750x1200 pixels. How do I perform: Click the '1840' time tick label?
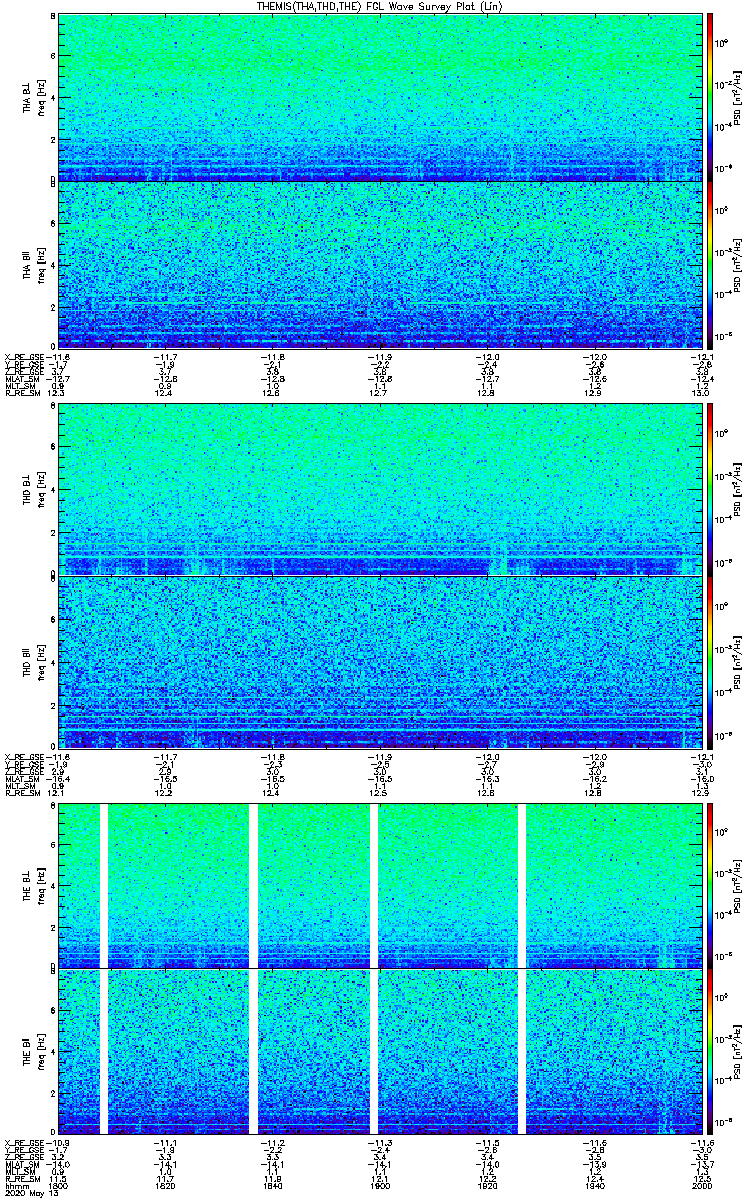coord(273,1185)
